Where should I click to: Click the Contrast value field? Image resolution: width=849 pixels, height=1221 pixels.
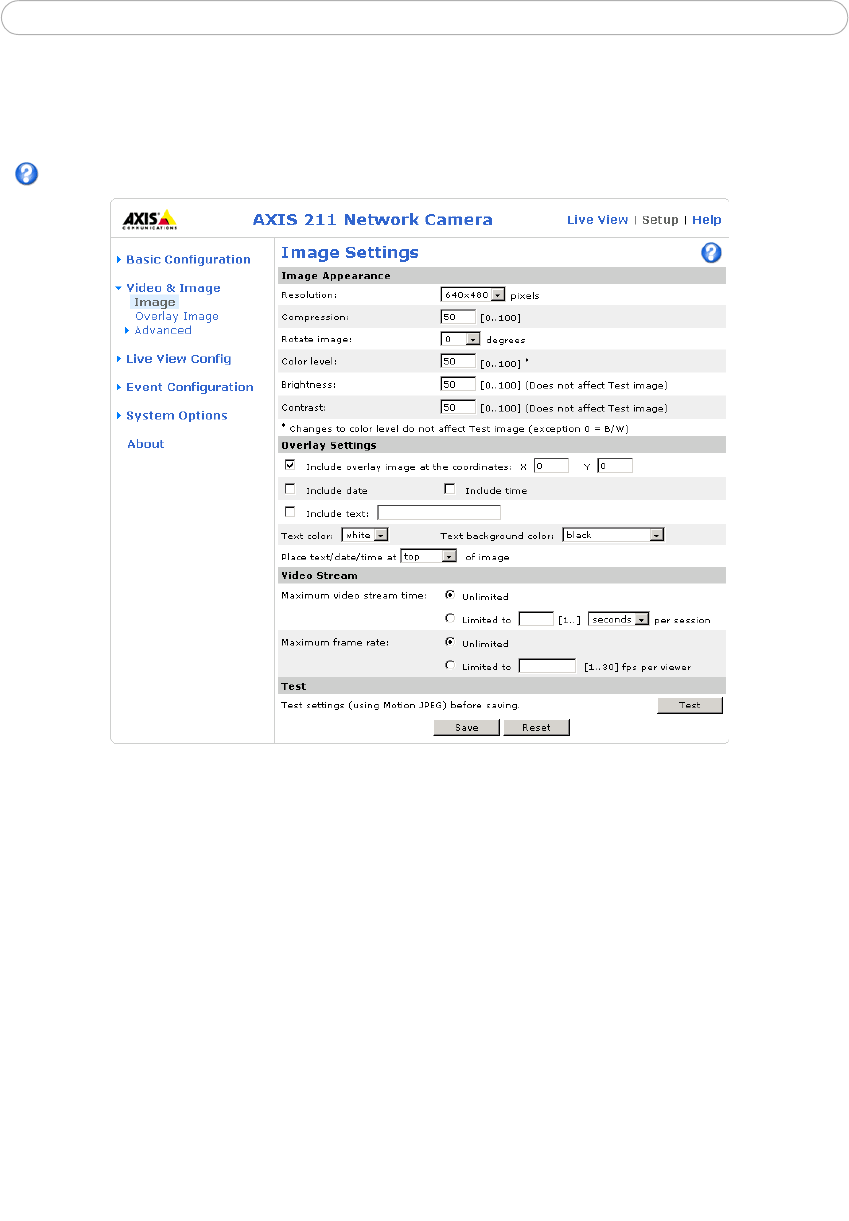pyautogui.click(x=458, y=407)
